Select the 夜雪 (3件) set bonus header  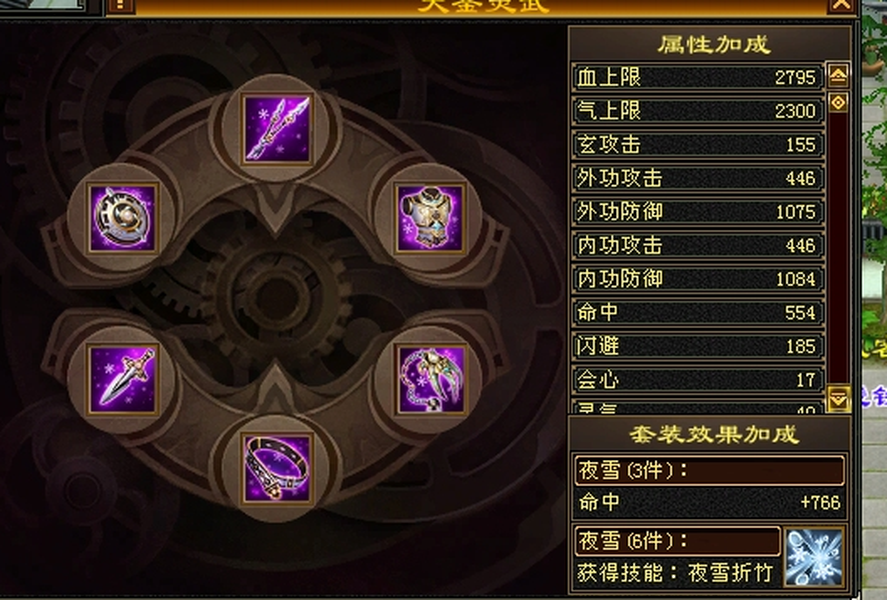tap(709, 470)
